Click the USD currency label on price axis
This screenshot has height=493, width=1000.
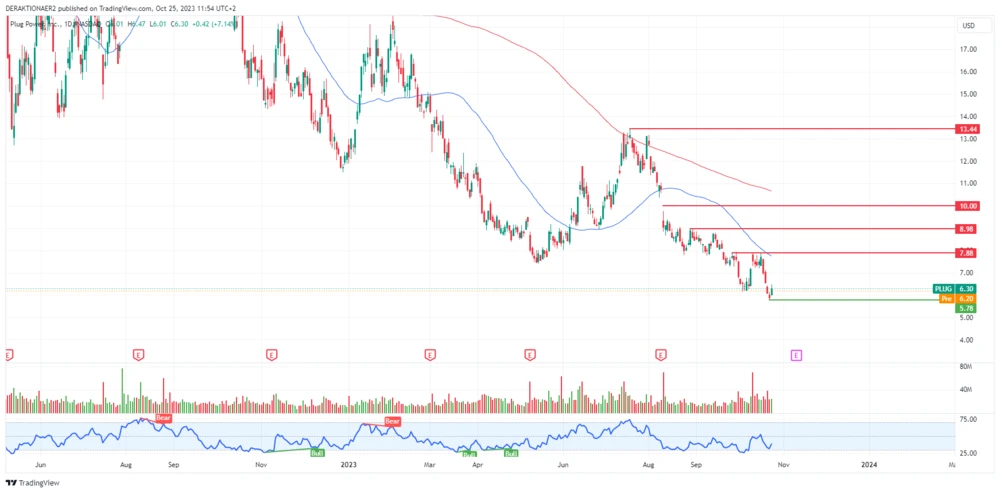[x=967, y=25]
